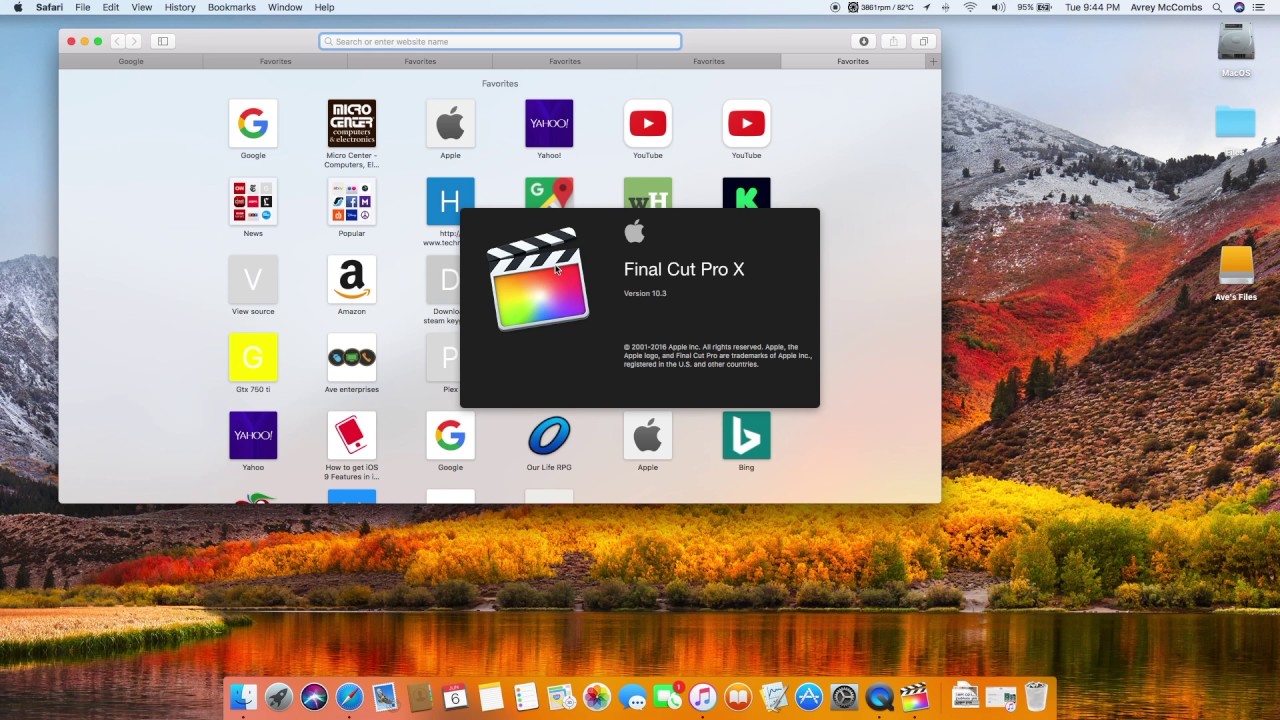The height and width of the screenshot is (720, 1280).
Task: Click location services arrow in menu bar
Action: click(927, 7)
